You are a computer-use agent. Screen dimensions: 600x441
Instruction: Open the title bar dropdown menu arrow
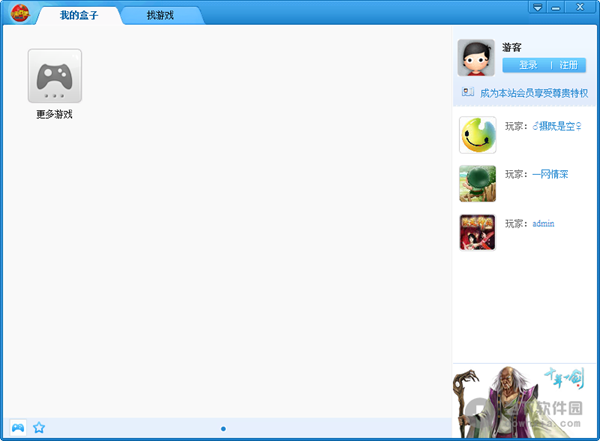[538, 7]
